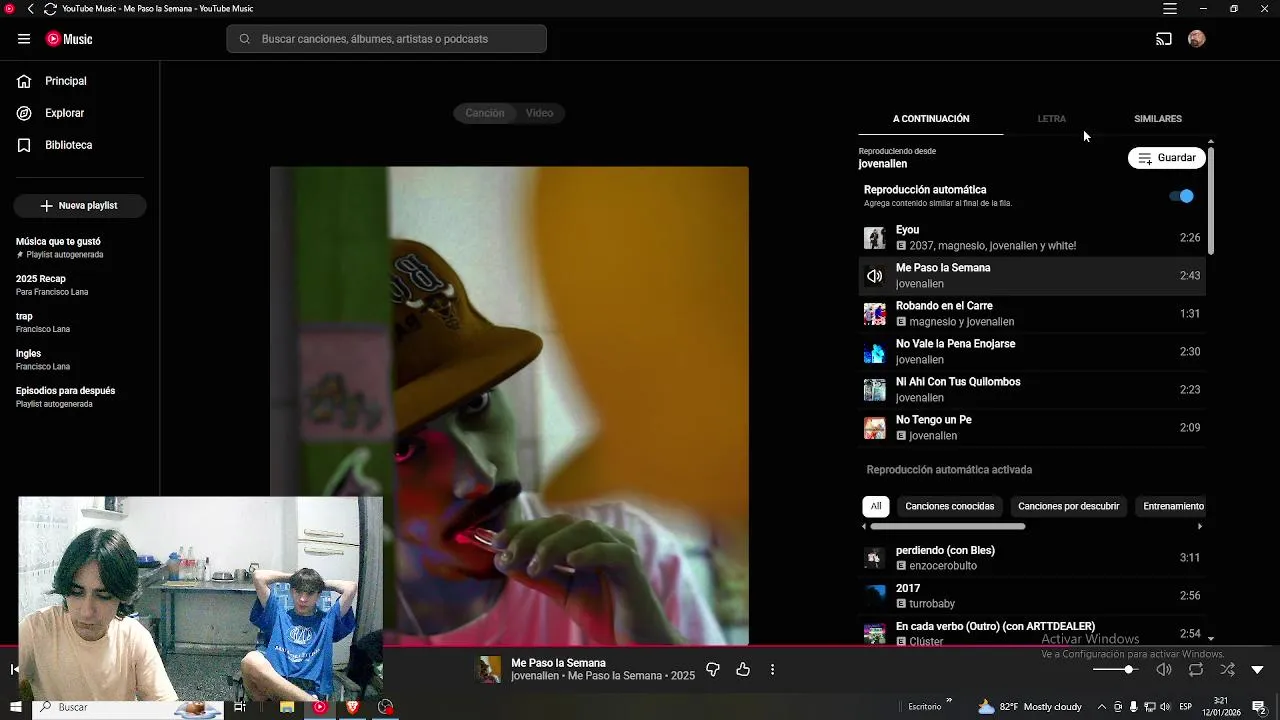Adjust the player volume slider

(x=1116, y=669)
